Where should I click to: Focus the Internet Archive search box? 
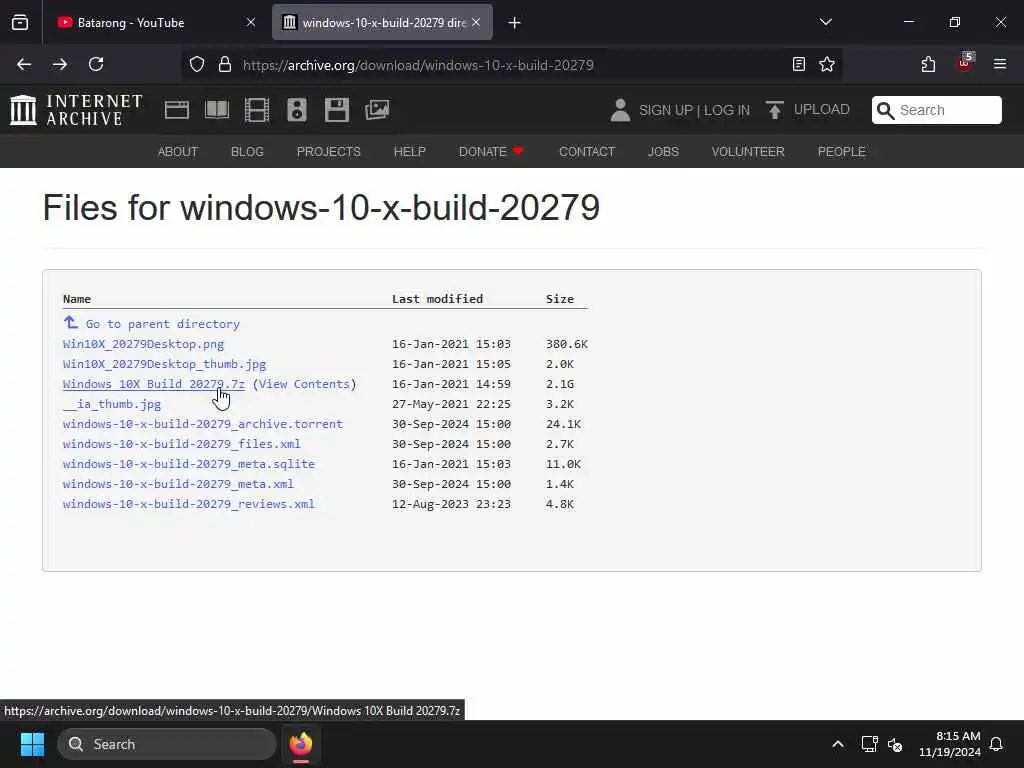pos(936,110)
